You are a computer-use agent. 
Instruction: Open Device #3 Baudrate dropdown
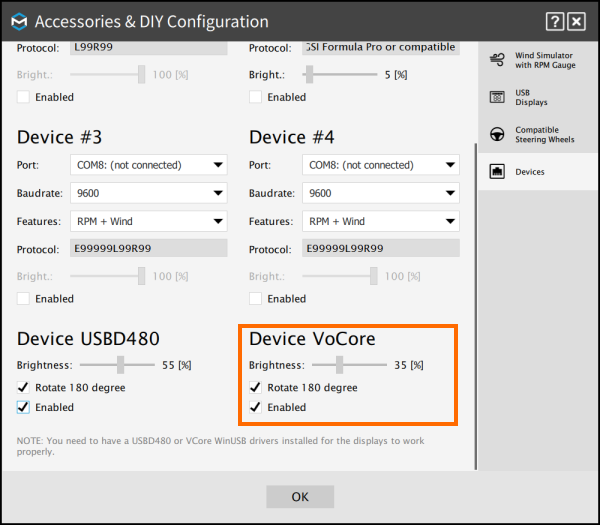click(x=149, y=193)
